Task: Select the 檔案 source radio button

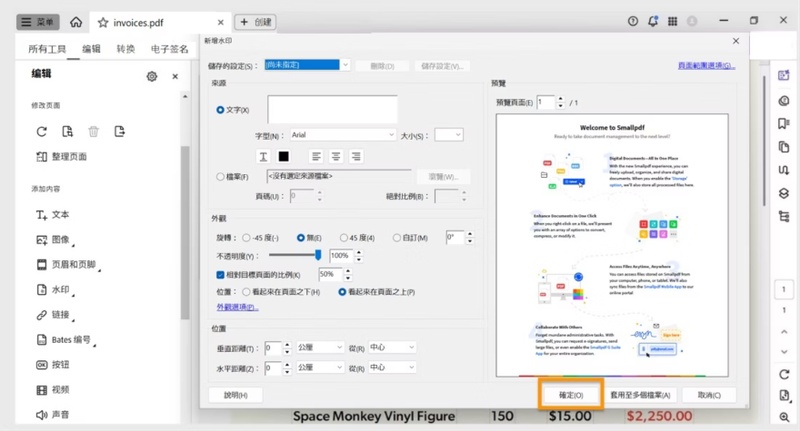Action: click(220, 176)
